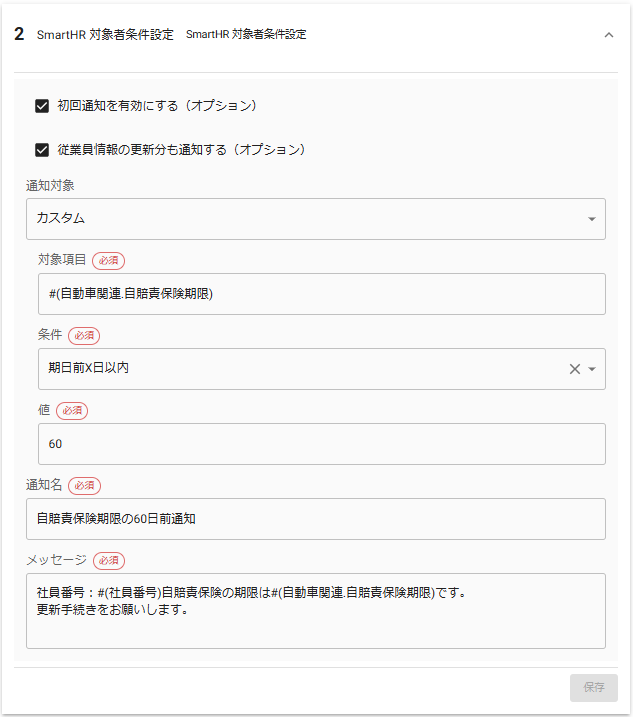Click the 期日前X日以内 selected value
Screen dimensions: 633x717
[x=88, y=368]
